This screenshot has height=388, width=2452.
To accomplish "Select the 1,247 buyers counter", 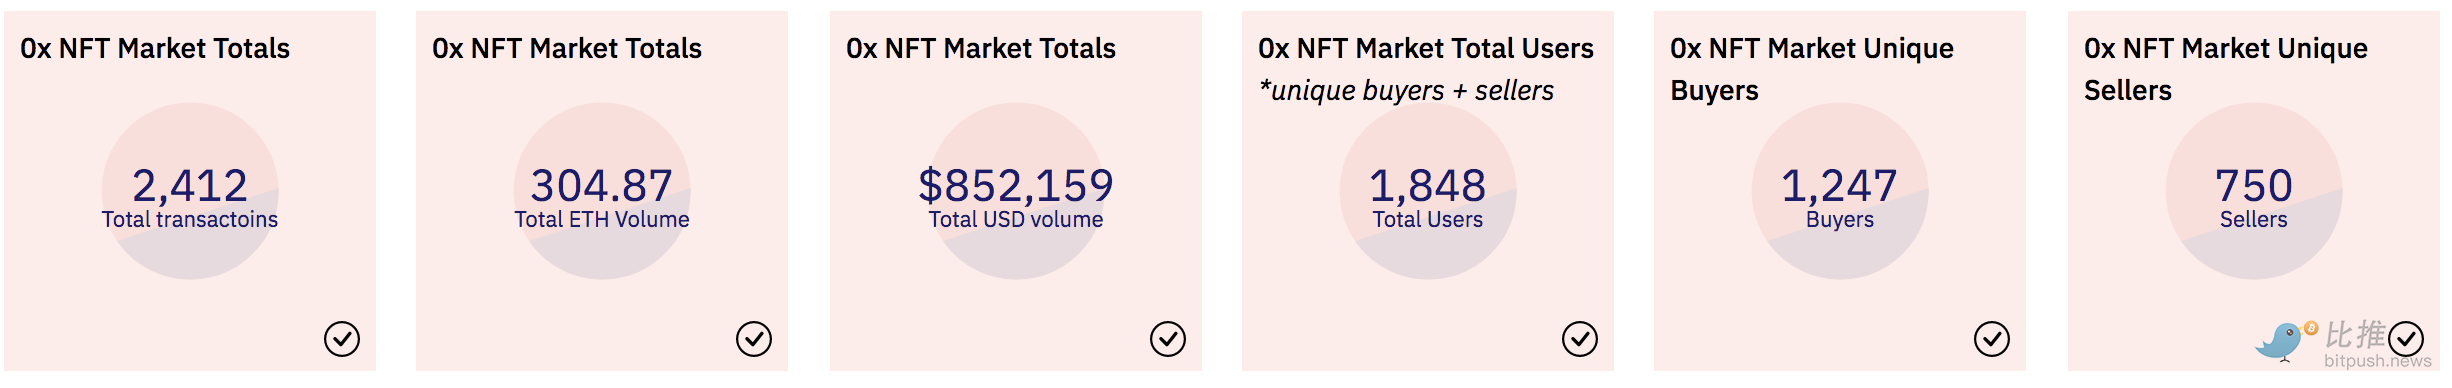I will pos(1840,186).
